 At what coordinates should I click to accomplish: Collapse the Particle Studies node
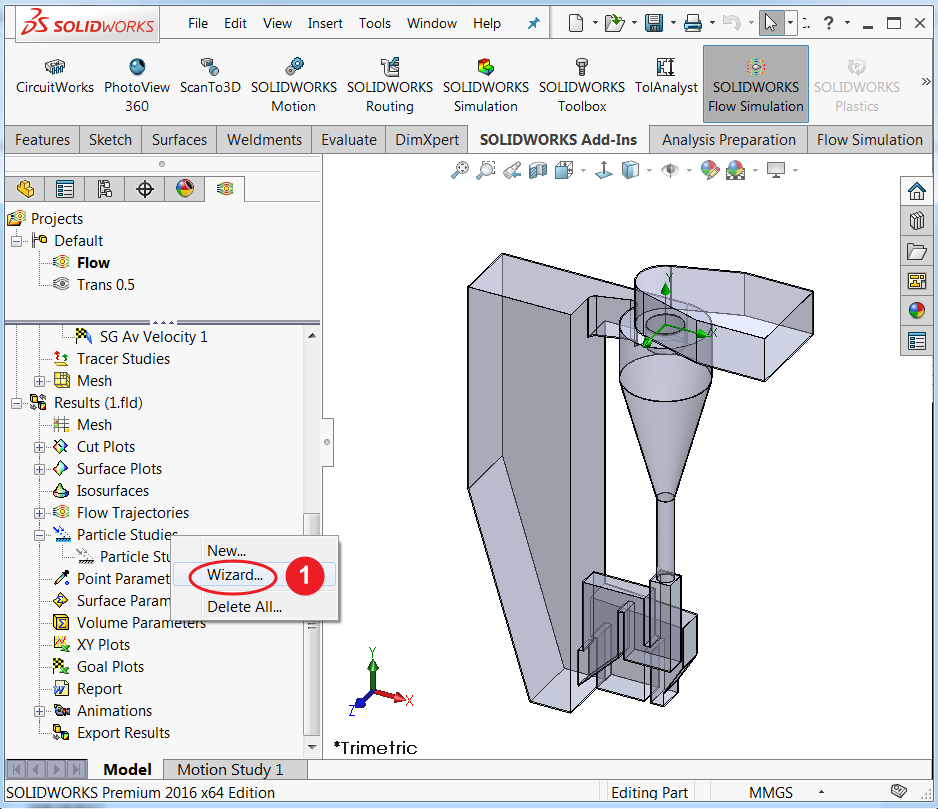[x=39, y=536]
